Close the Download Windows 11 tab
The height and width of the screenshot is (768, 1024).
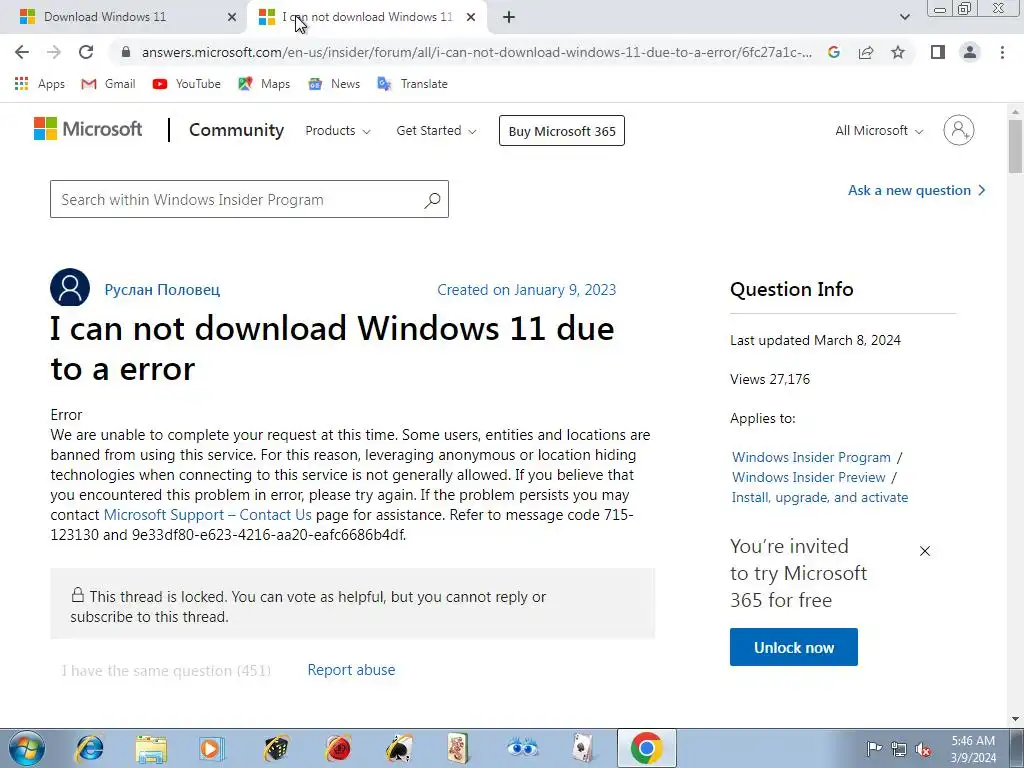[232, 18]
